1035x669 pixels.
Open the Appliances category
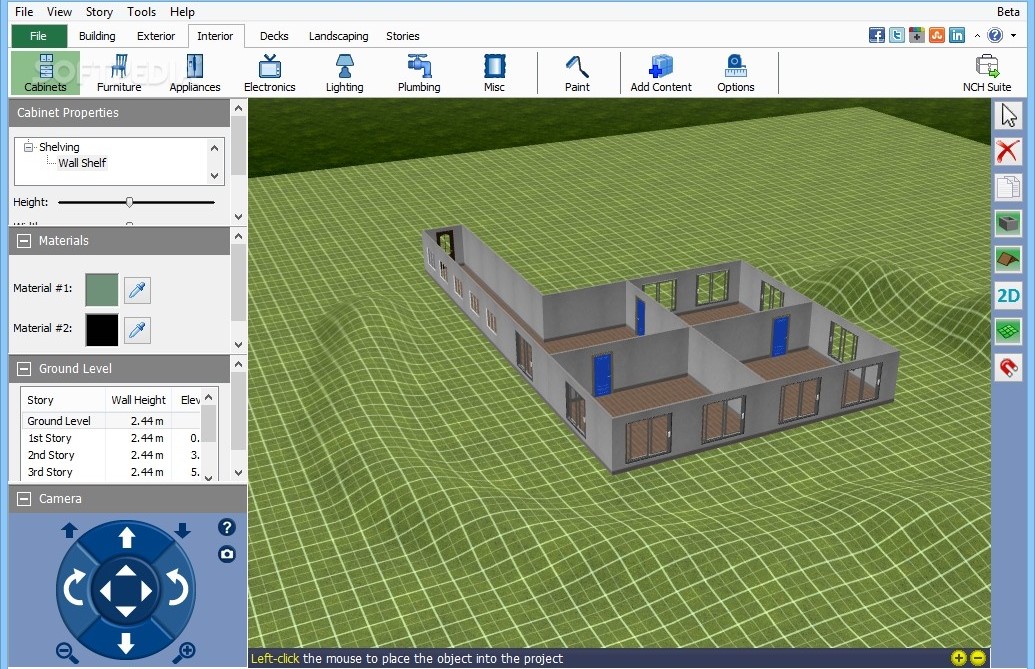194,70
